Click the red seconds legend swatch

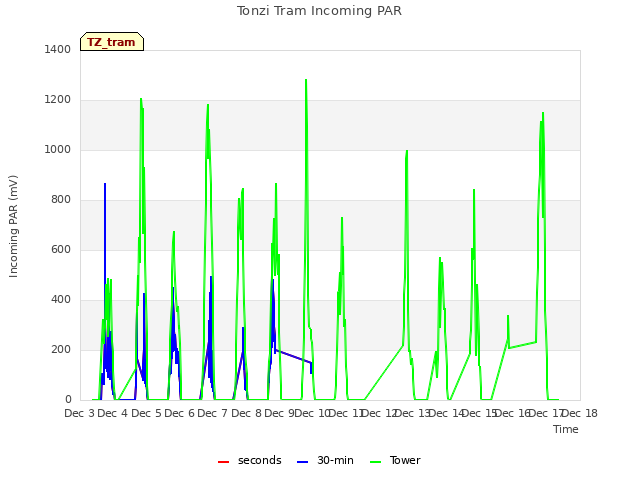(x=223, y=462)
